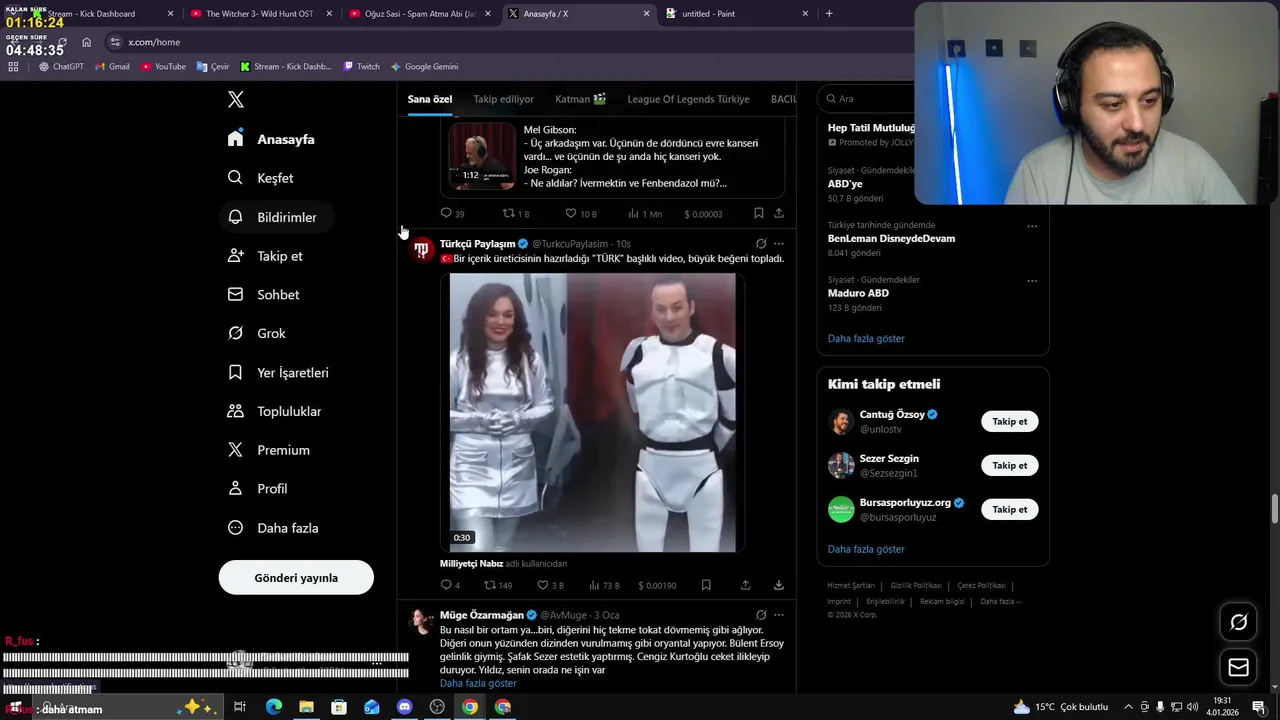Screen dimensions: 1280x720
Task: Switch to untitled - Paint browser tab
Action: (x=737, y=14)
